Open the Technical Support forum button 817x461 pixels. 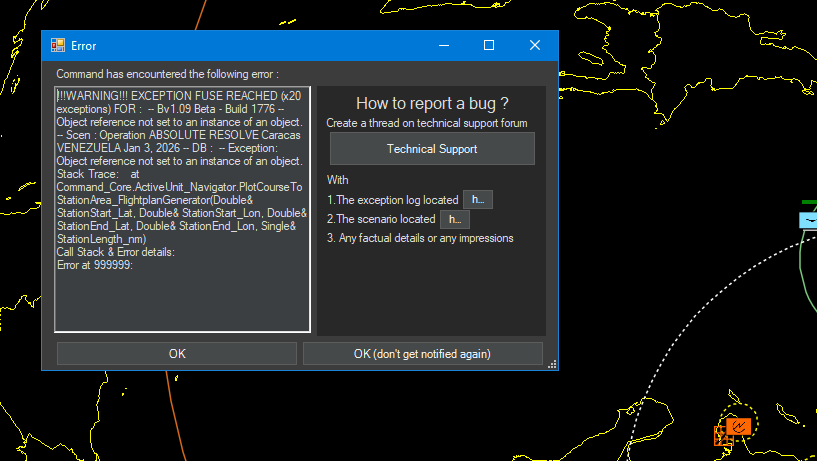coord(432,148)
